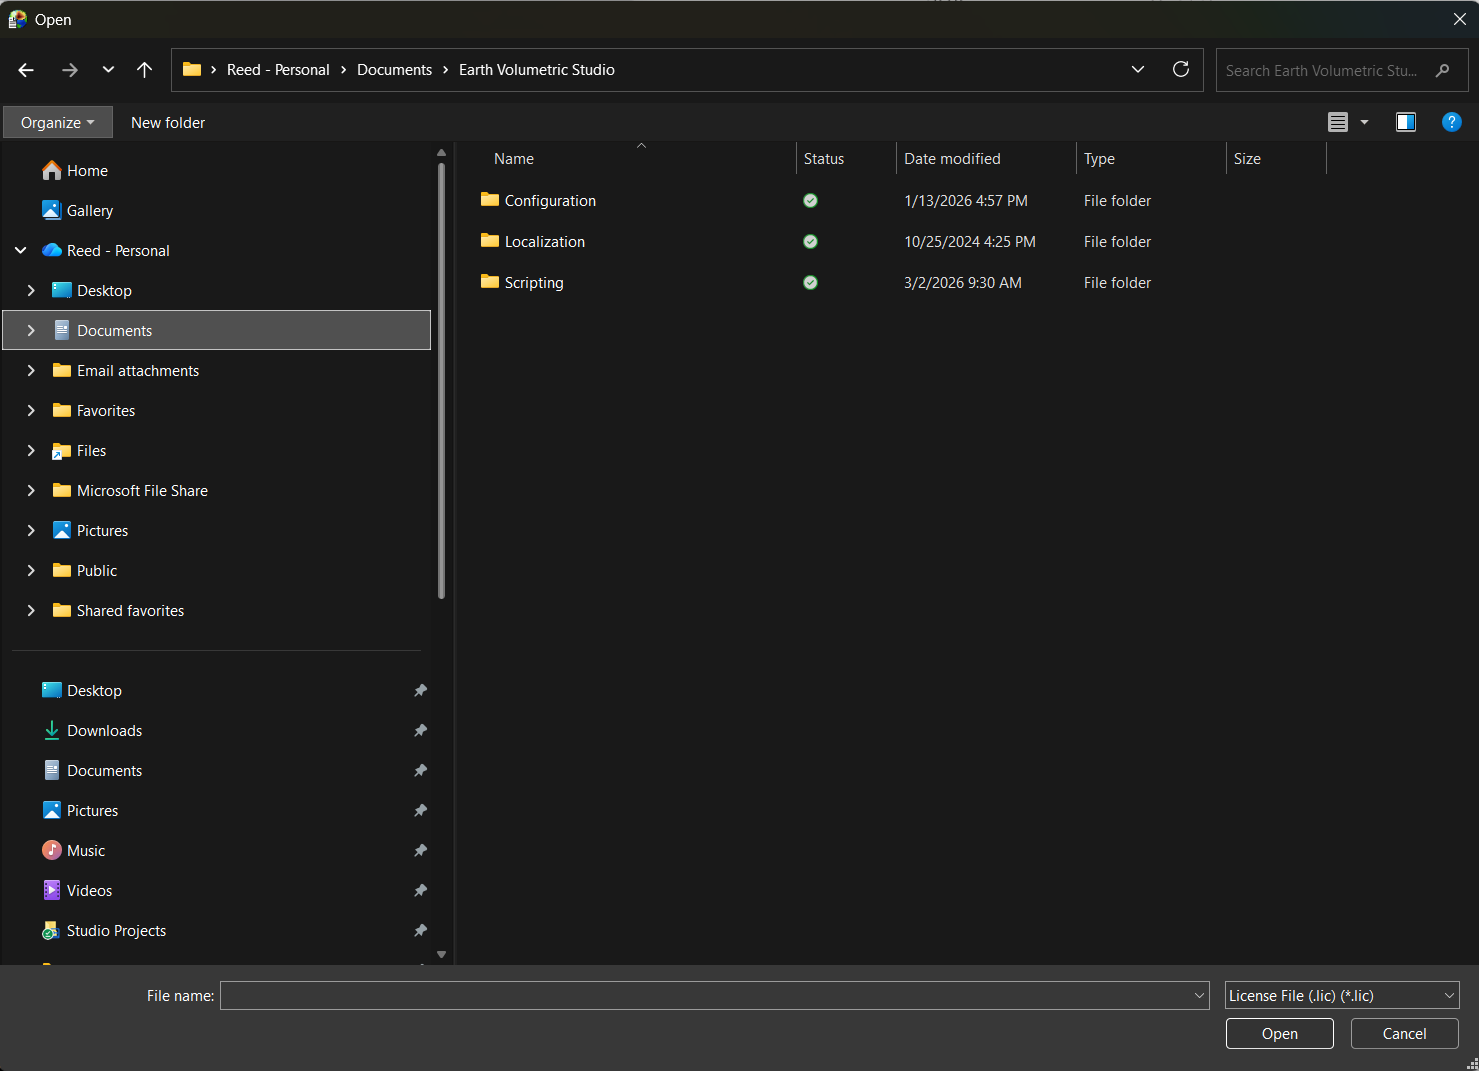The width and height of the screenshot is (1479, 1071).
Task: Cancel the Open dialog
Action: [x=1404, y=1033]
